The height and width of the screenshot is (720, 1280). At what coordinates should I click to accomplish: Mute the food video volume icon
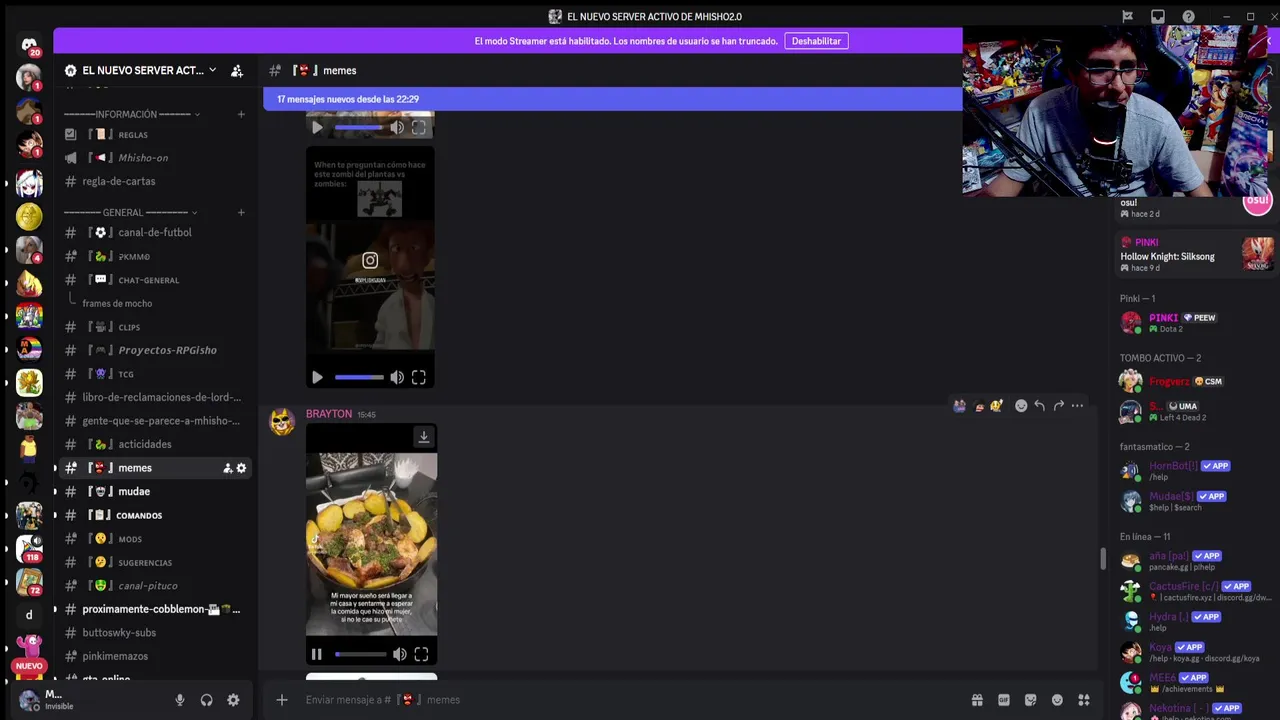[399, 654]
